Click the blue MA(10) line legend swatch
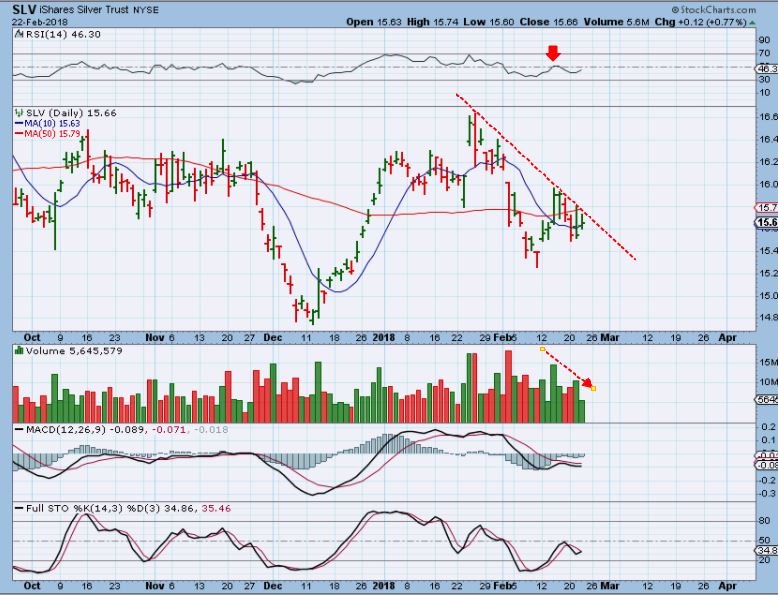Image resolution: width=778 pixels, height=595 pixels. click(x=19, y=124)
